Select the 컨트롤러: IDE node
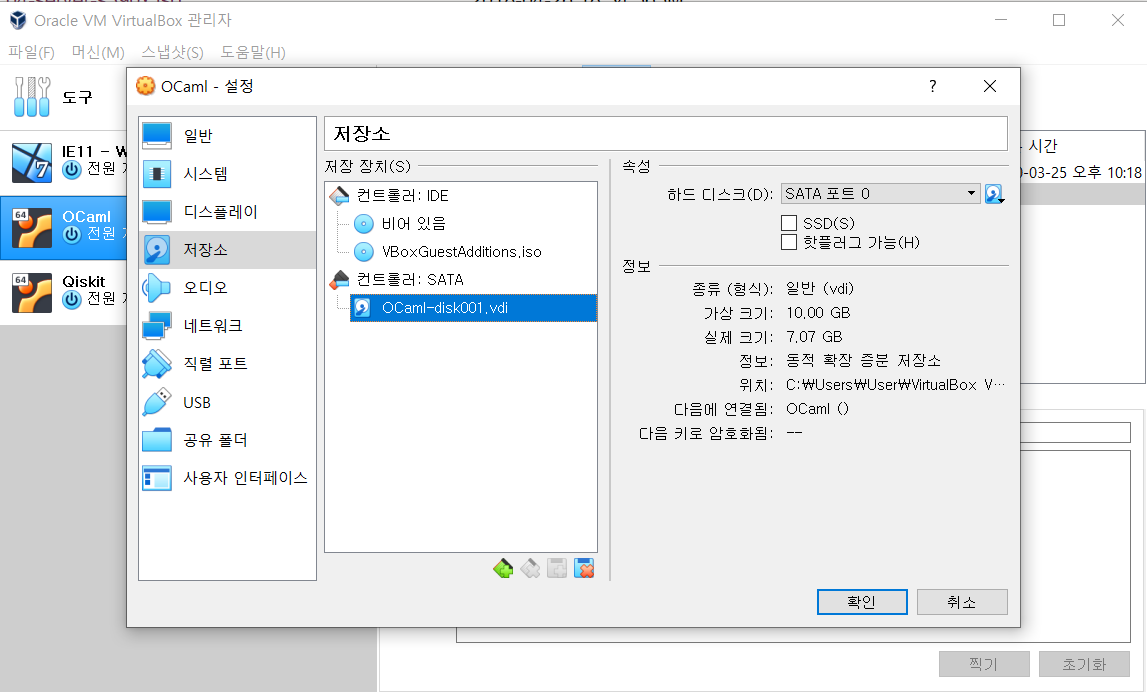The image size is (1147, 692). (402, 196)
